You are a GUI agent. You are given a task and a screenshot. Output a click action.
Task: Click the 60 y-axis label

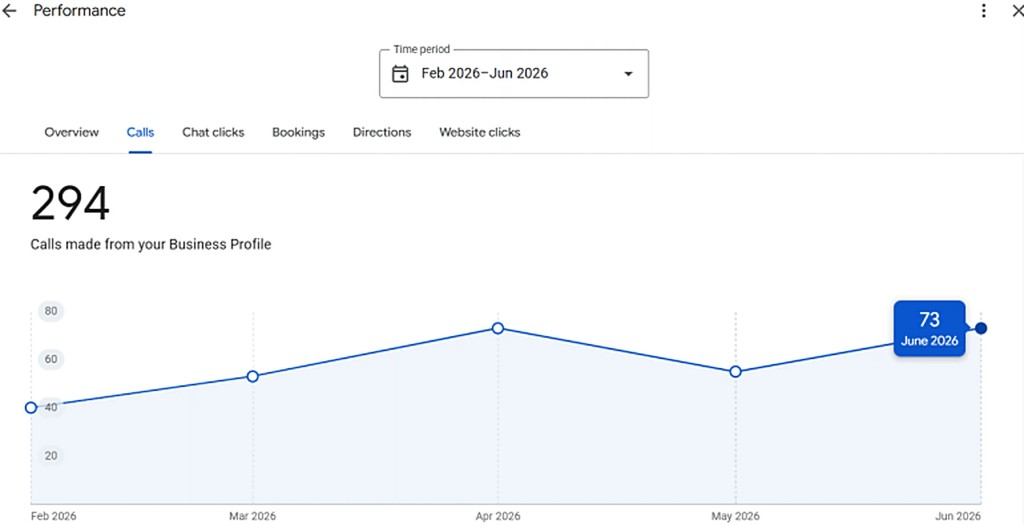[x=51, y=359]
